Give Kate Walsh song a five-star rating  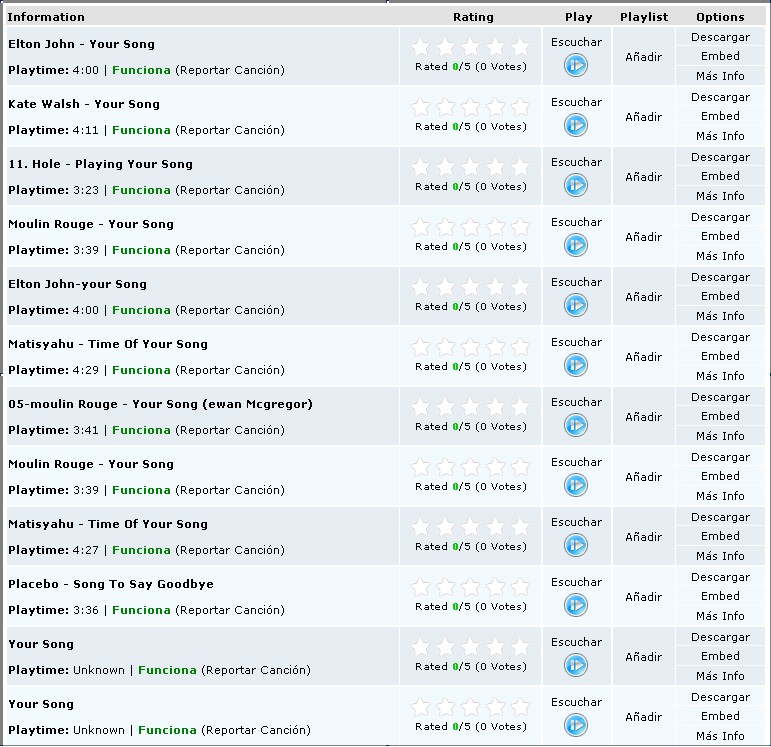(x=520, y=107)
